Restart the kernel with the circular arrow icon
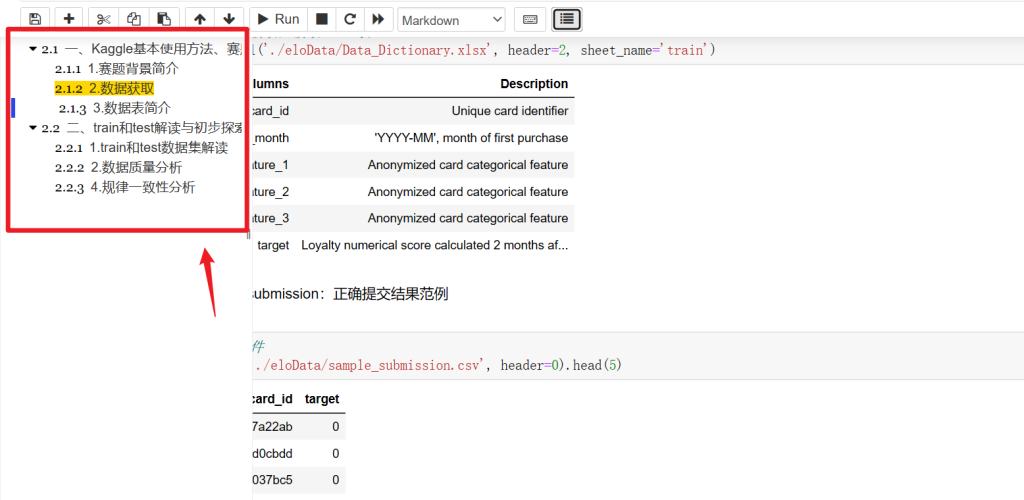 tap(349, 19)
